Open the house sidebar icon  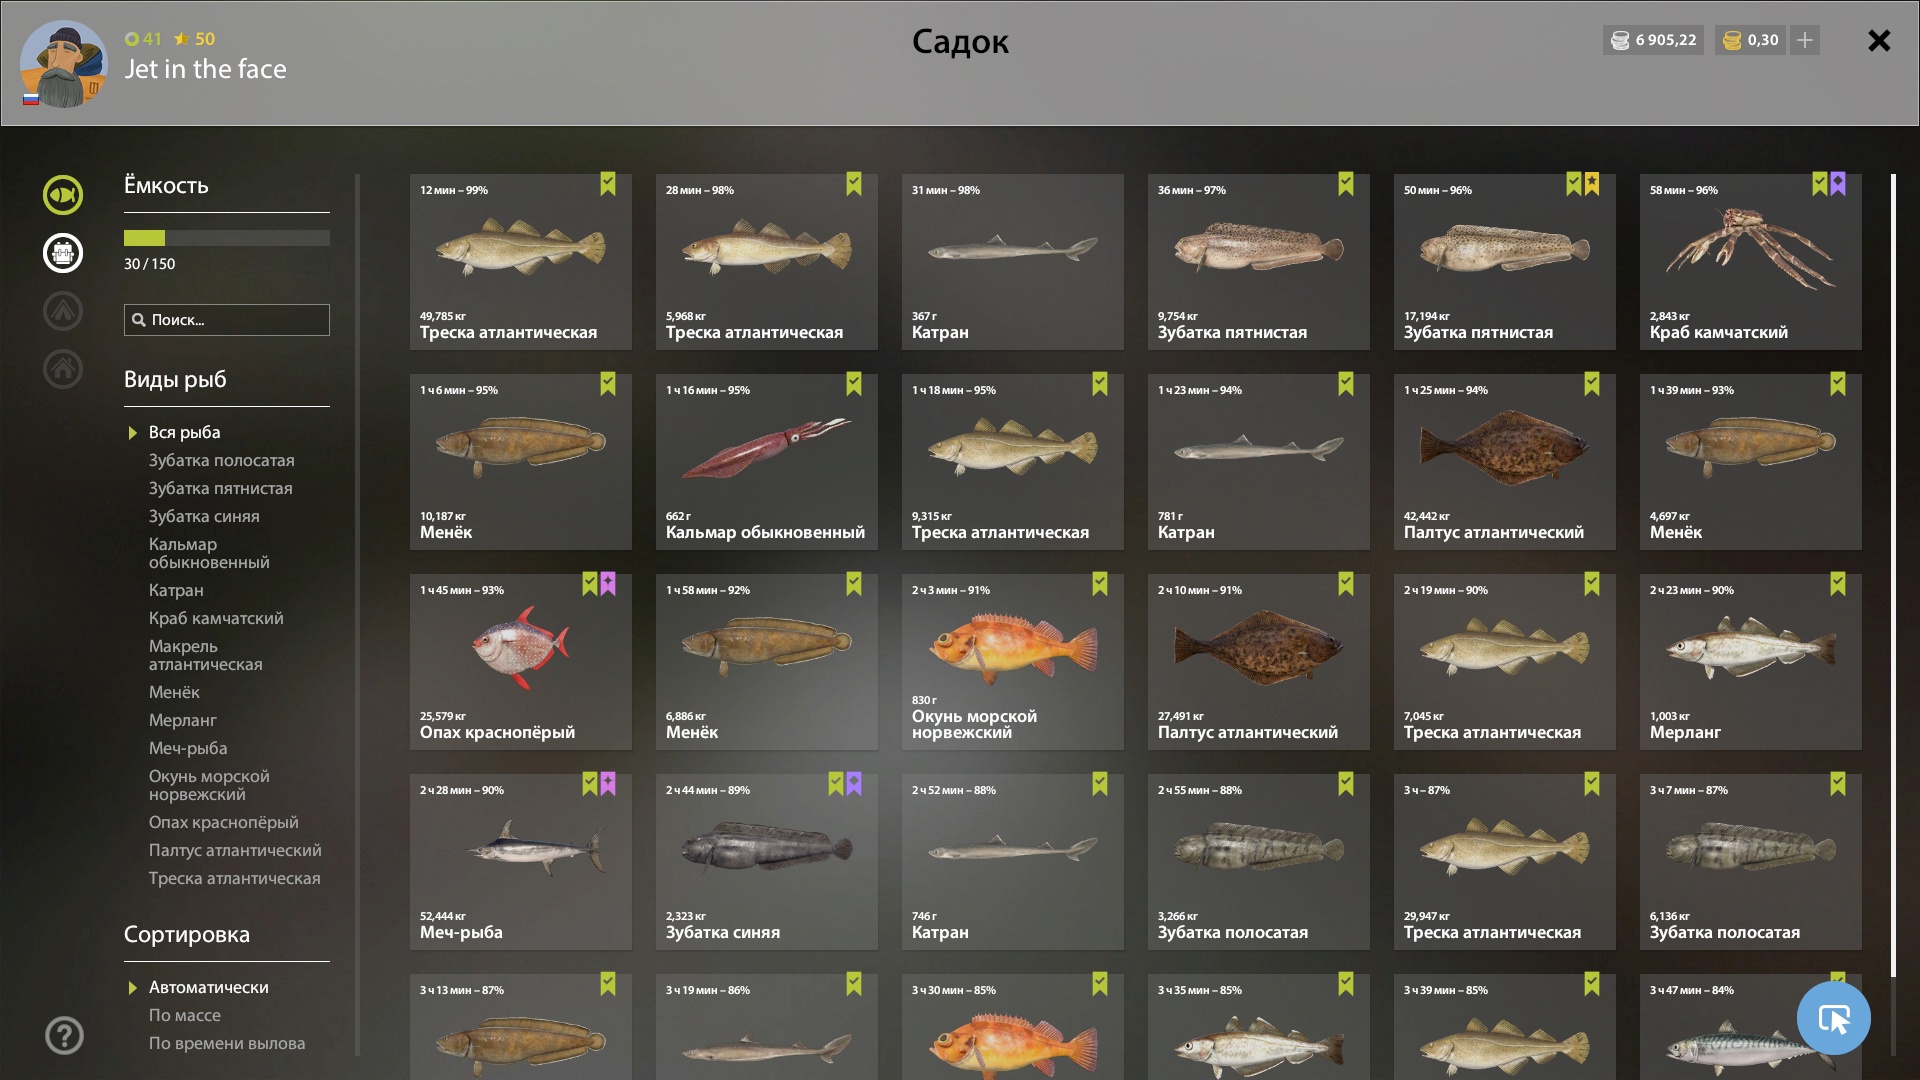(63, 369)
